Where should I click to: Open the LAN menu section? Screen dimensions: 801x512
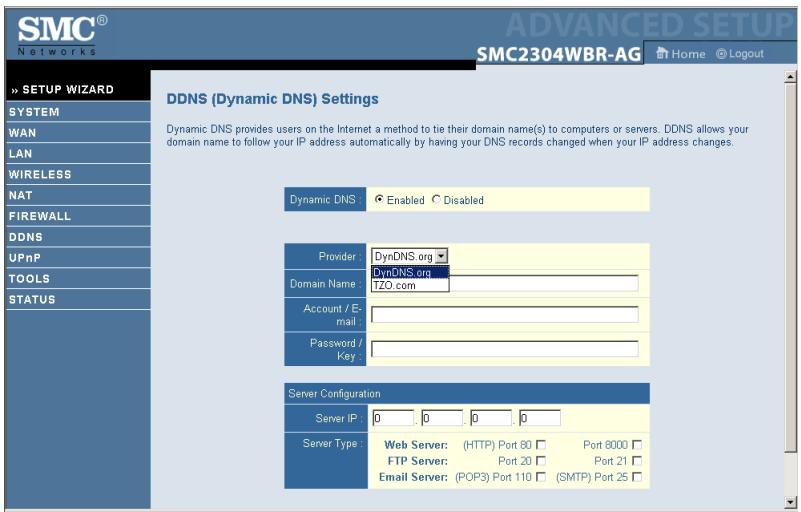pyautogui.click(x=78, y=154)
